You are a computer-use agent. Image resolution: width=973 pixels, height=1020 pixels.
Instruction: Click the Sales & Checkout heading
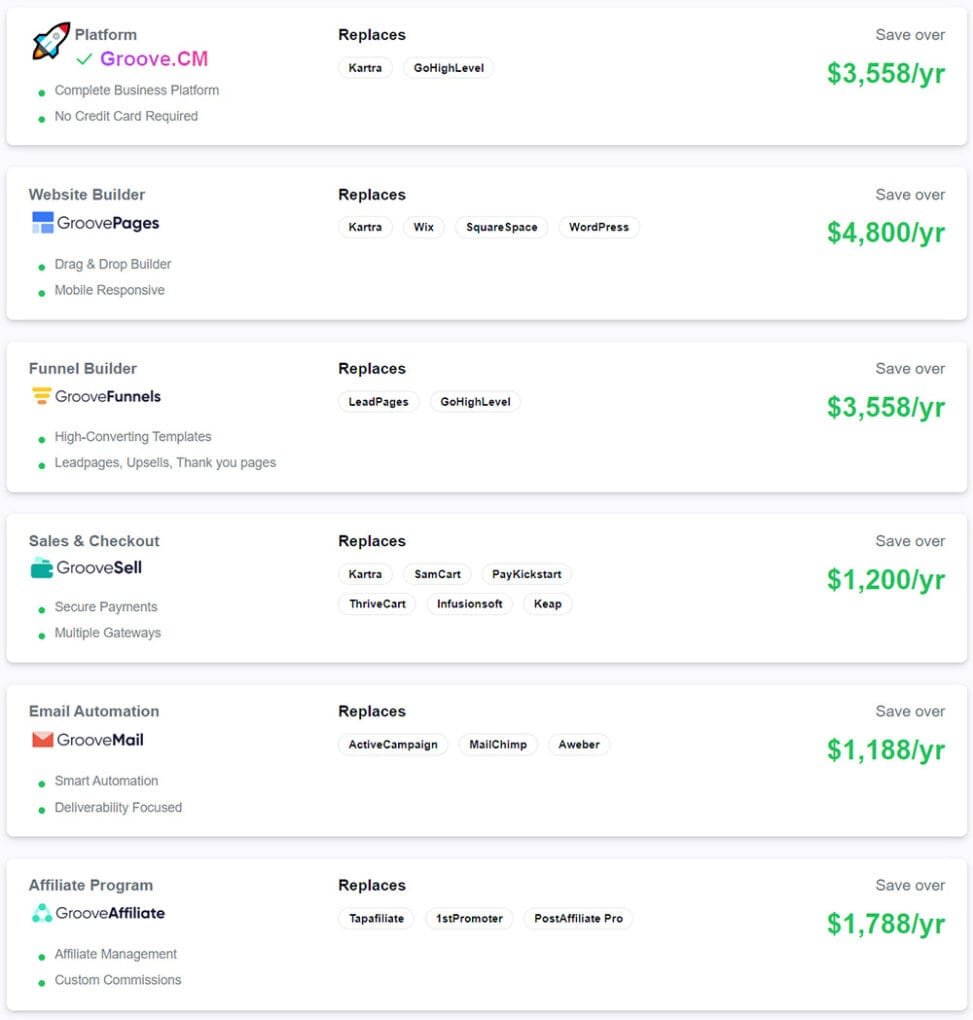click(x=94, y=541)
